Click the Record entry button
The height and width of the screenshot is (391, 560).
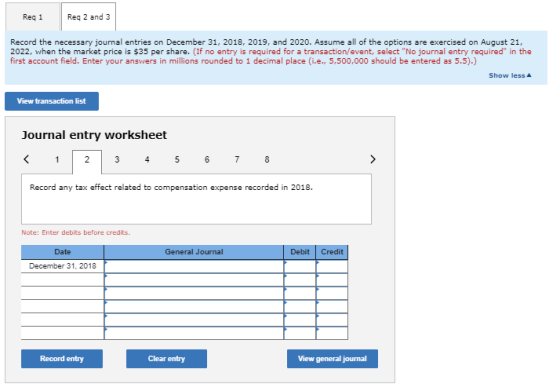(x=62, y=359)
